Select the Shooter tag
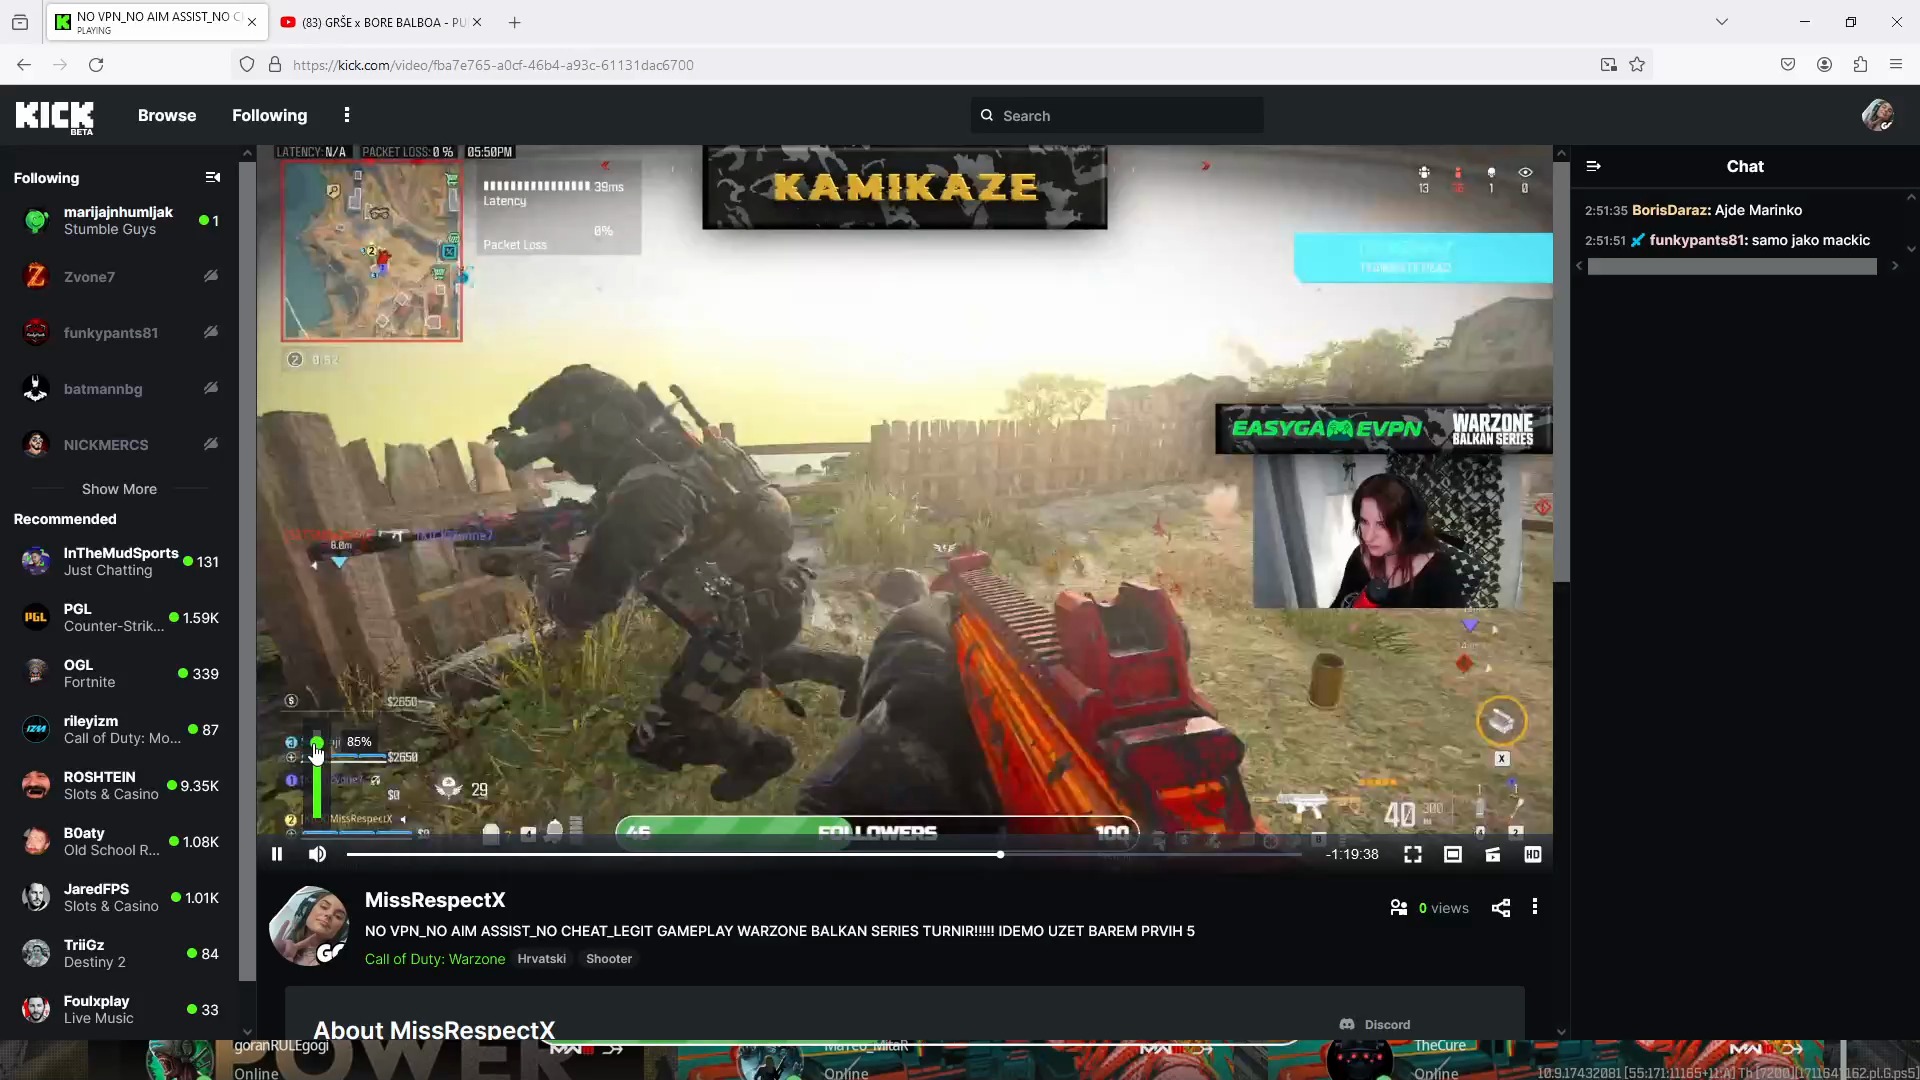Screen dimensions: 1920x1080 (x=609, y=958)
